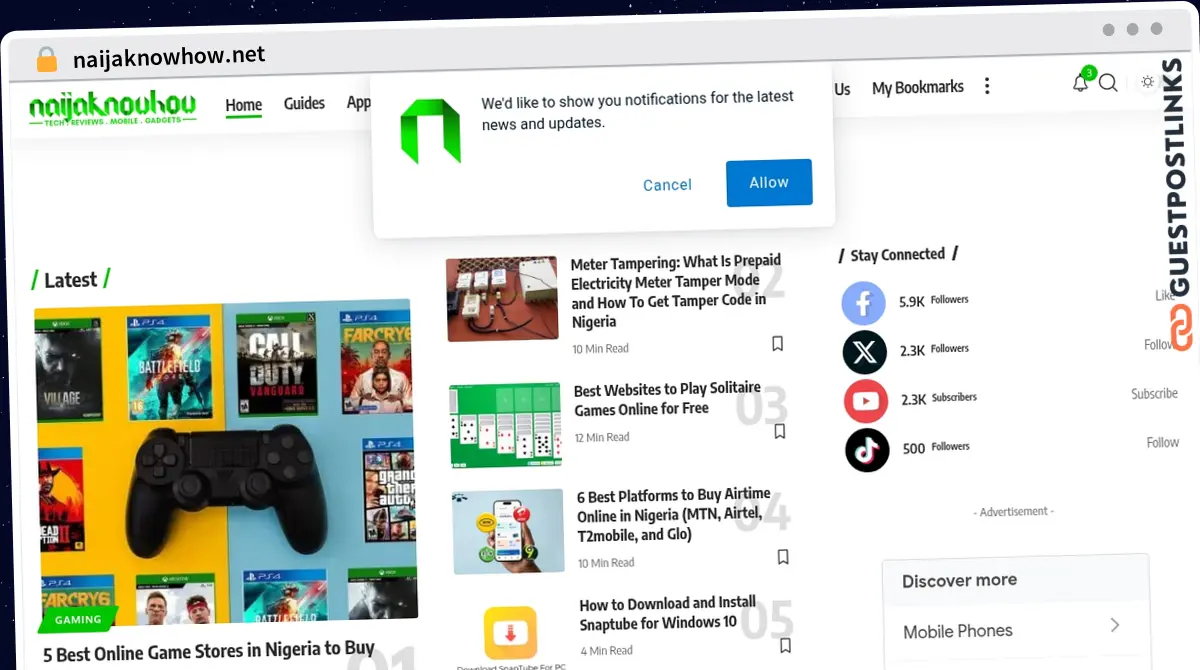Screen dimensions: 1200x670
Task: Open My Bookmarks in navigation
Action: pos(918,88)
